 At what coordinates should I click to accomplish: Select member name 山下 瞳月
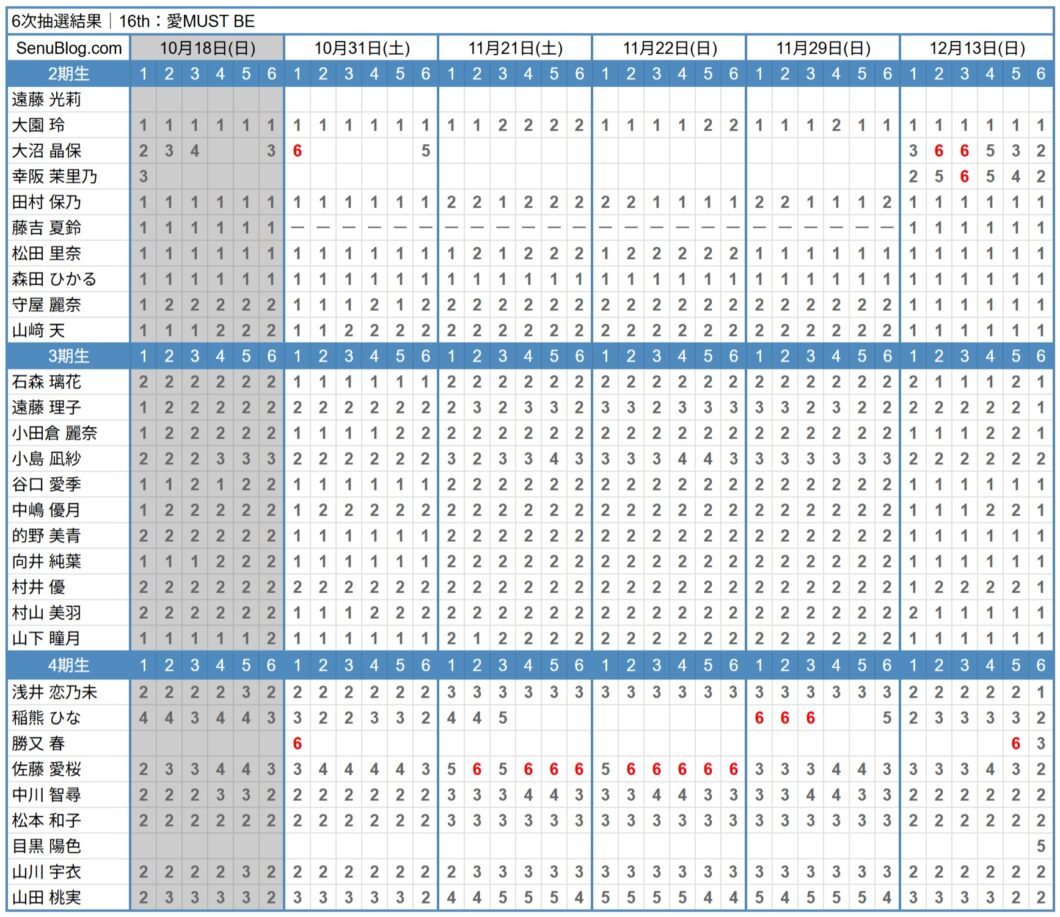pyautogui.click(x=47, y=640)
